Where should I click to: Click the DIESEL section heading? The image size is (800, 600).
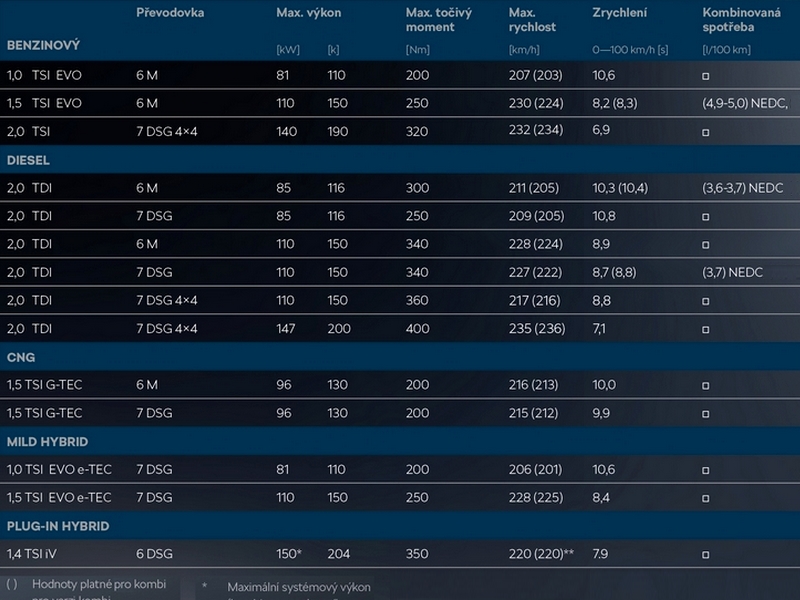pos(28,160)
